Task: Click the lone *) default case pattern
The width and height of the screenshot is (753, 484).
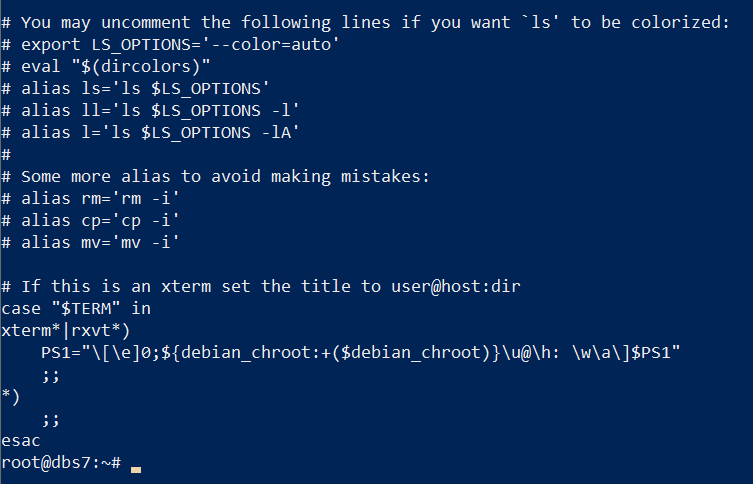Action: (11, 397)
